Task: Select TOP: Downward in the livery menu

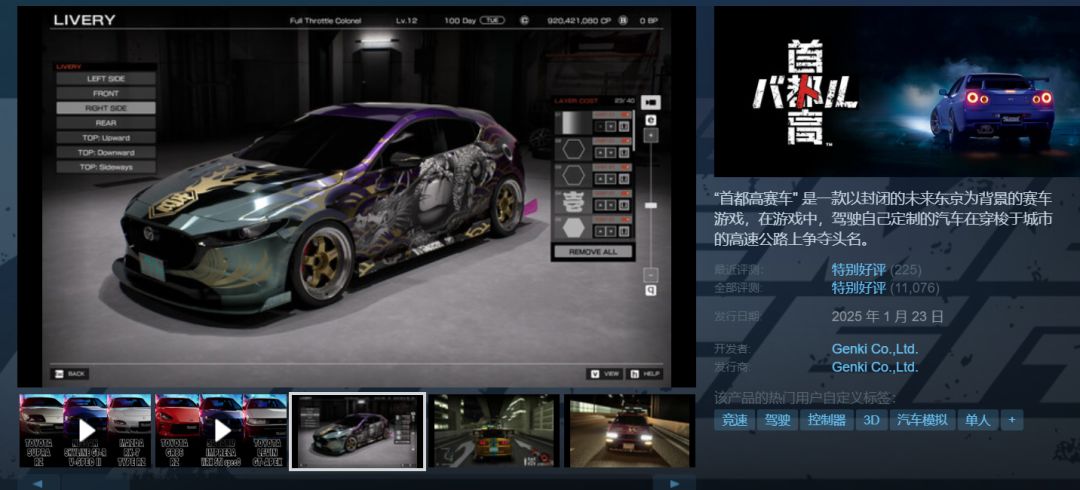Action: [106, 152]
